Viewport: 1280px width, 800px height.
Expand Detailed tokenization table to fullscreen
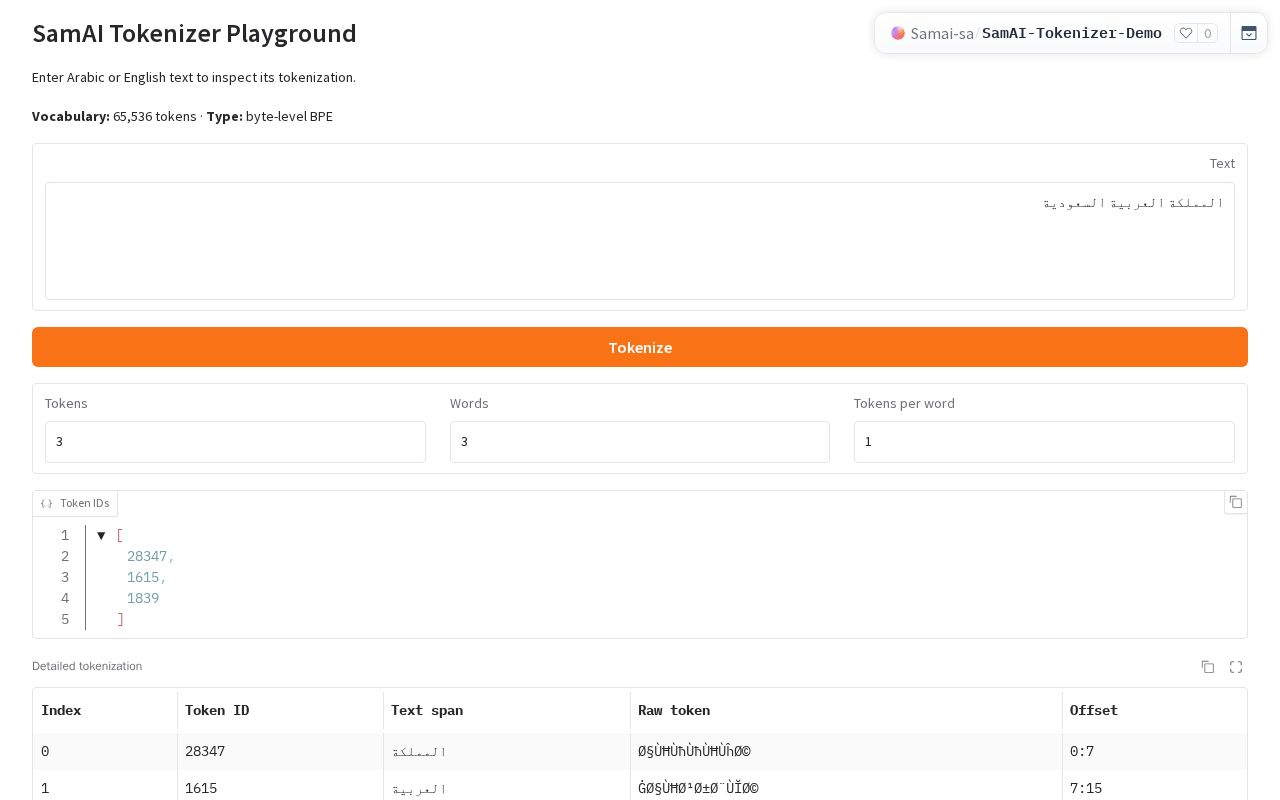1236,667
